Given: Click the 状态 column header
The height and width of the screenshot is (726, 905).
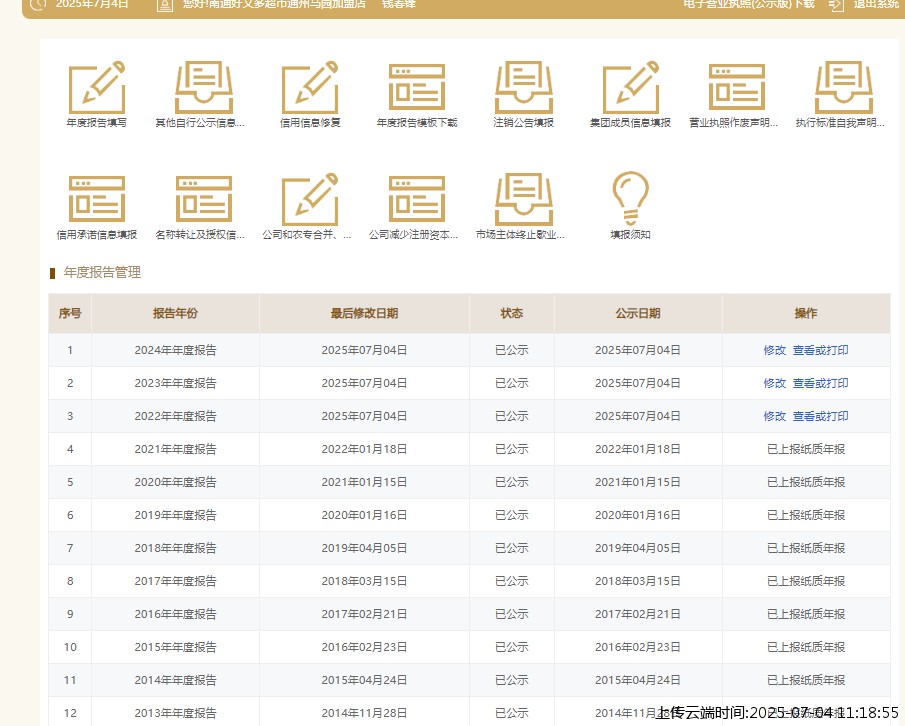Looking at the screenshot, I should pyautogui.click(x=511, y=313).
